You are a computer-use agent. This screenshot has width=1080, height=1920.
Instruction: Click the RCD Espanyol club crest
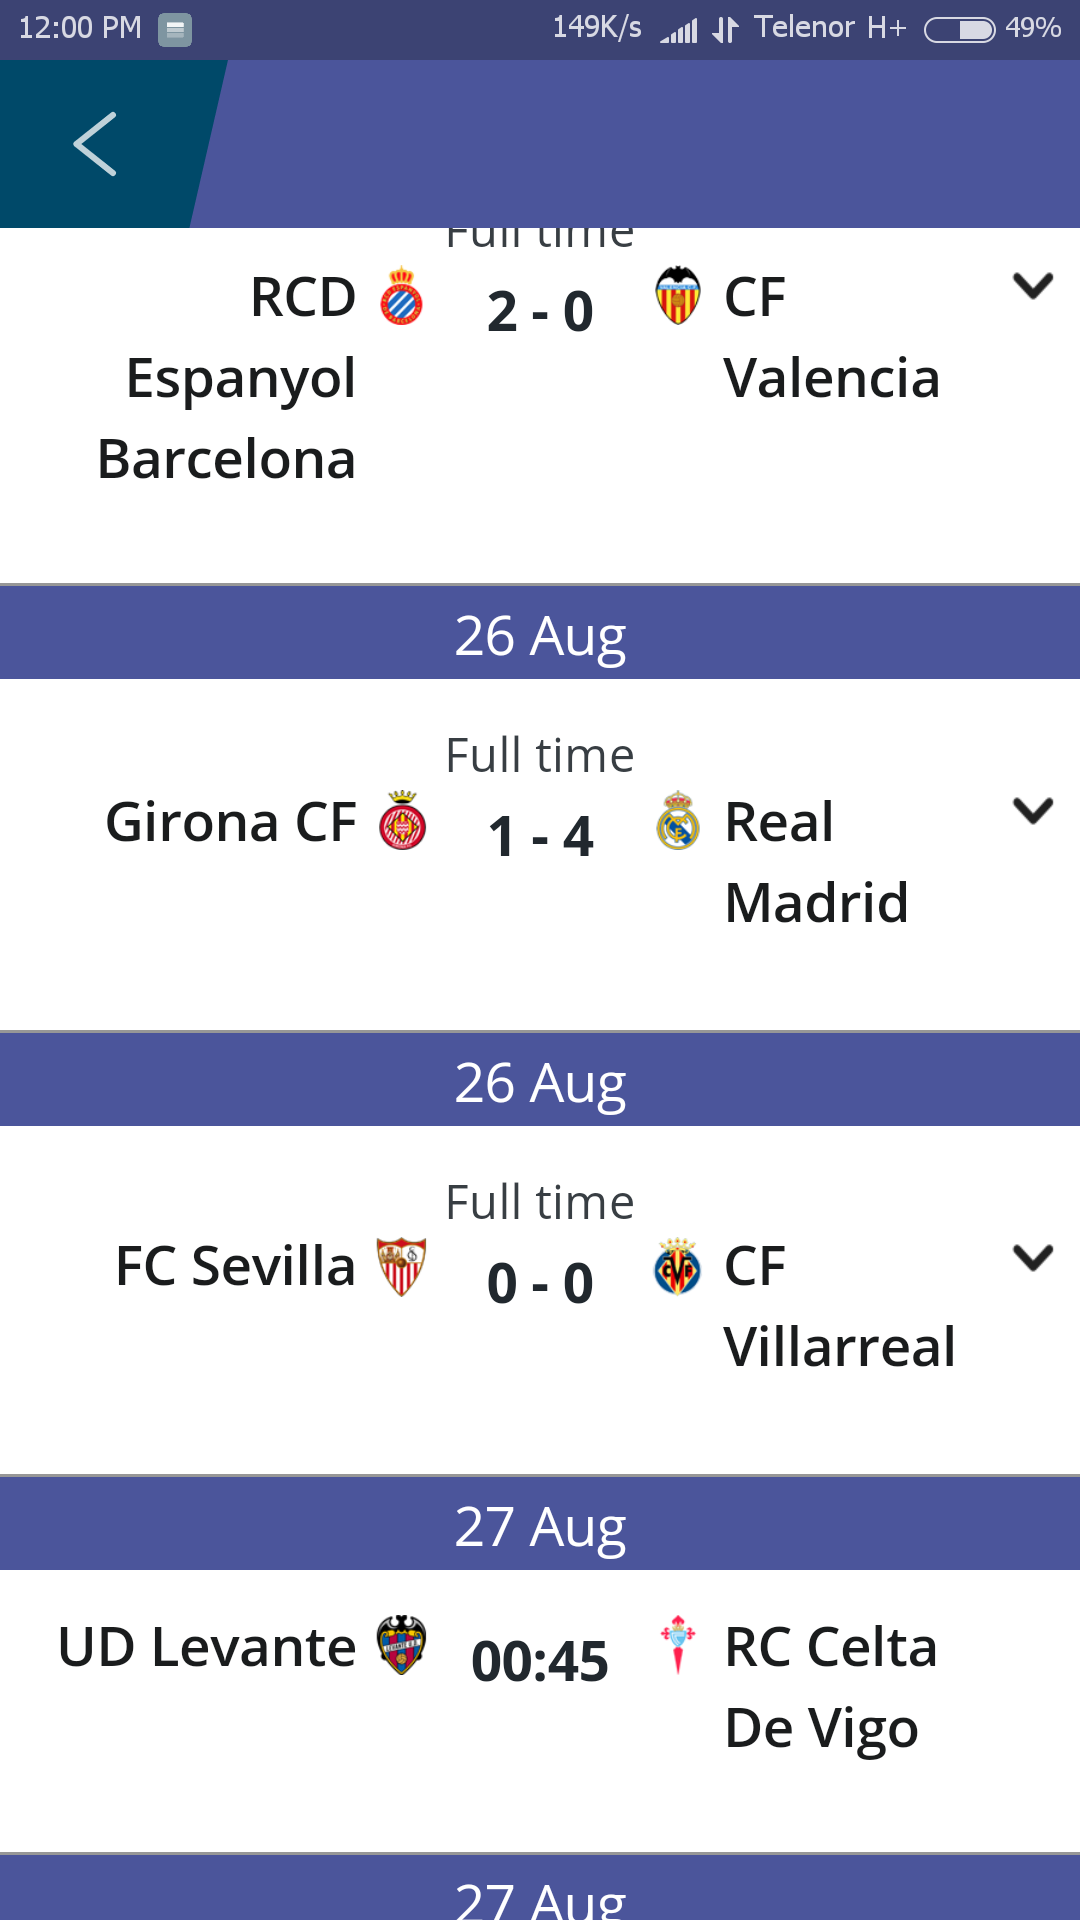point(402,296)
